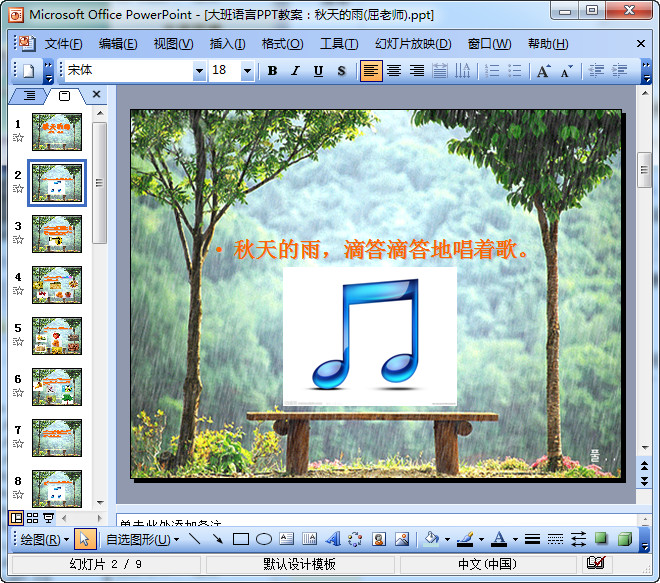Viewport: 660px width, 583px height.
Task: Center align text
Action: pyautogui.click(x=394, y=71)
